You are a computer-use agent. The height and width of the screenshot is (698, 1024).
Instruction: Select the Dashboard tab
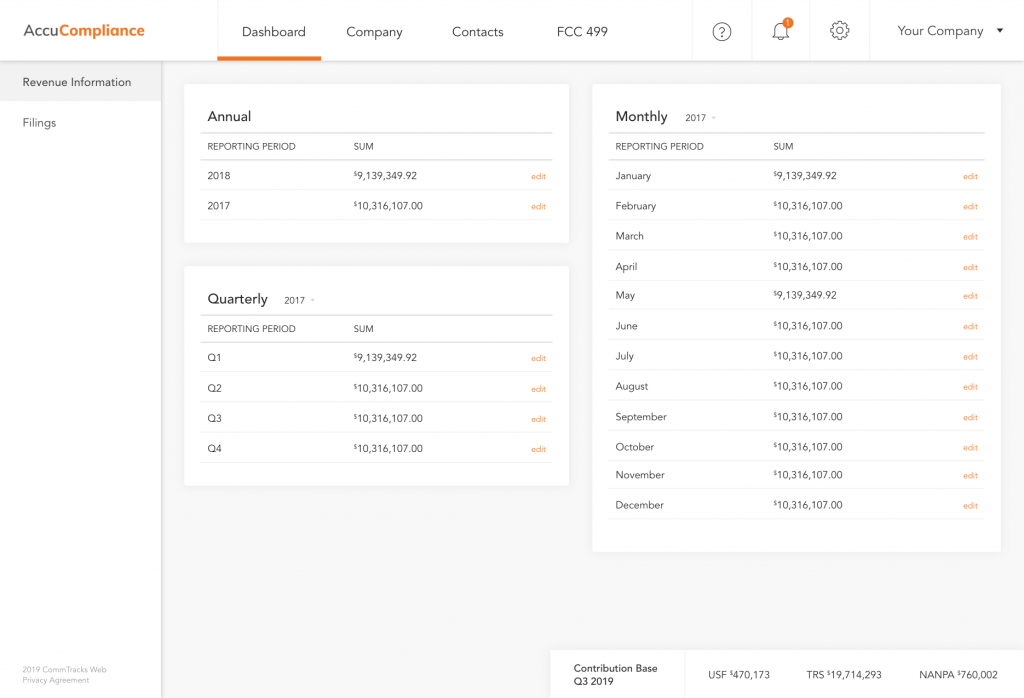coord(273,32)
